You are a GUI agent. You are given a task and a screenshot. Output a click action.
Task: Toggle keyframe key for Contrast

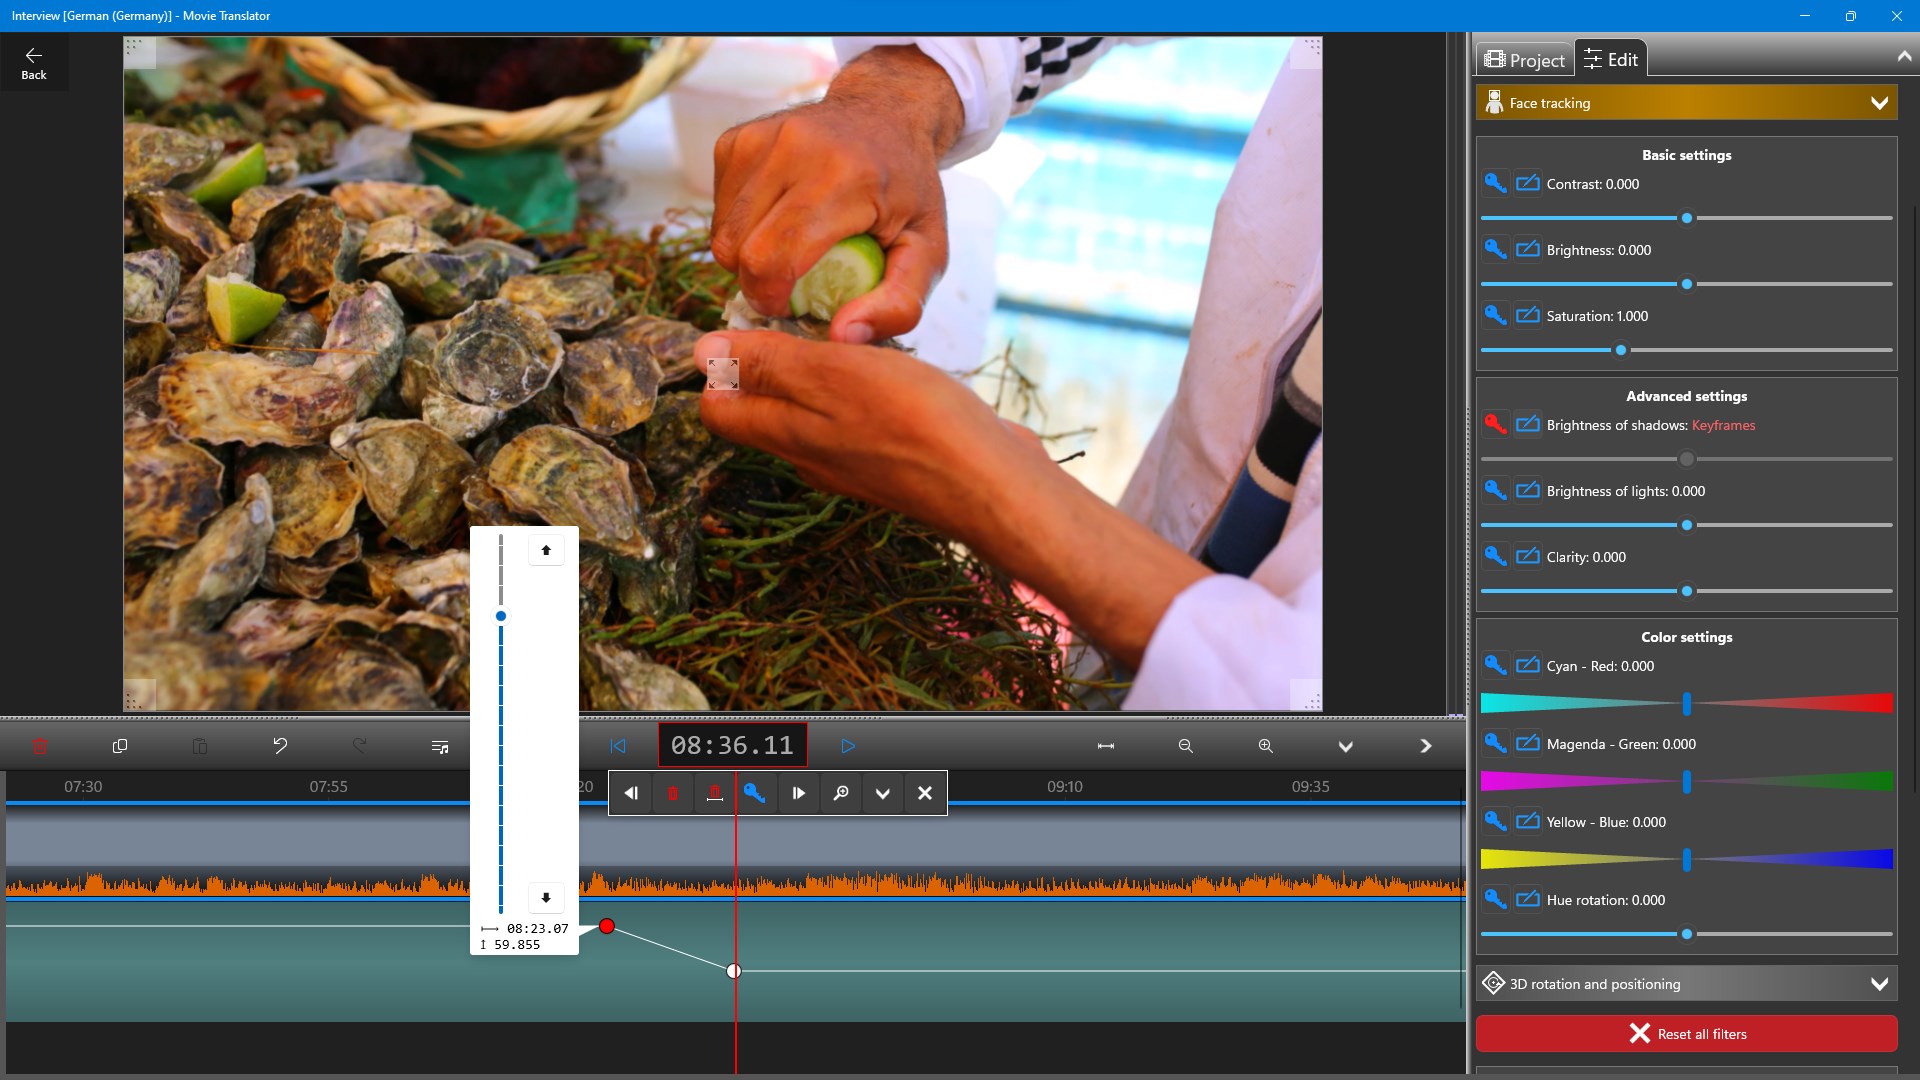[1495, 183]
